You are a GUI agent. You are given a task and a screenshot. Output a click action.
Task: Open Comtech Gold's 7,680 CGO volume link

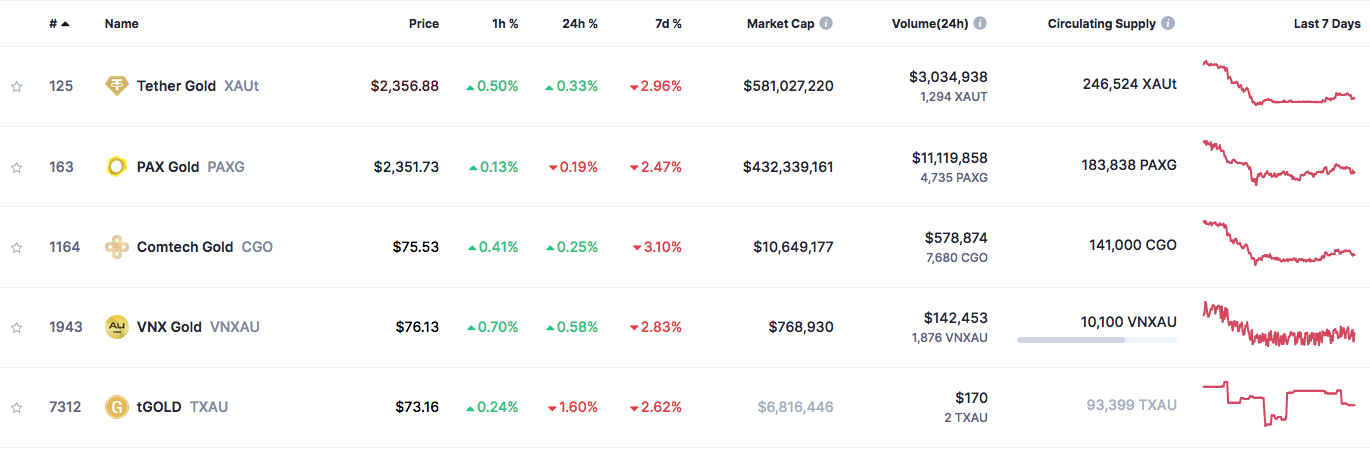click(958, 257)
